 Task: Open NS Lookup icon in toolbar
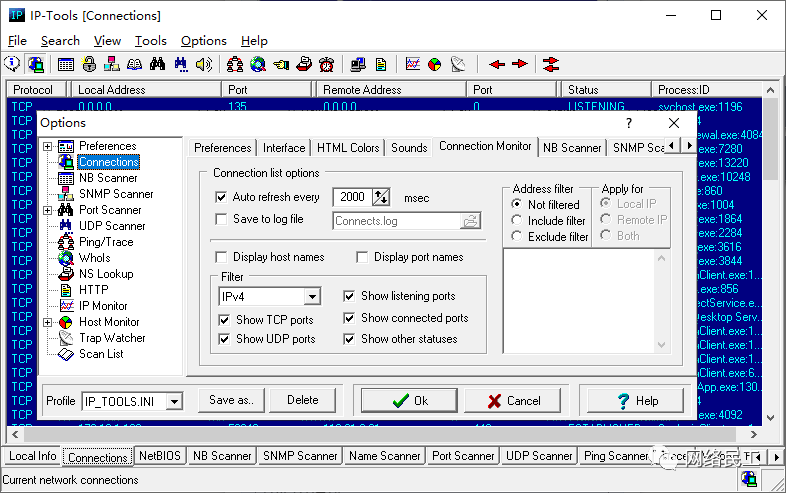click(x=304, y=64)
